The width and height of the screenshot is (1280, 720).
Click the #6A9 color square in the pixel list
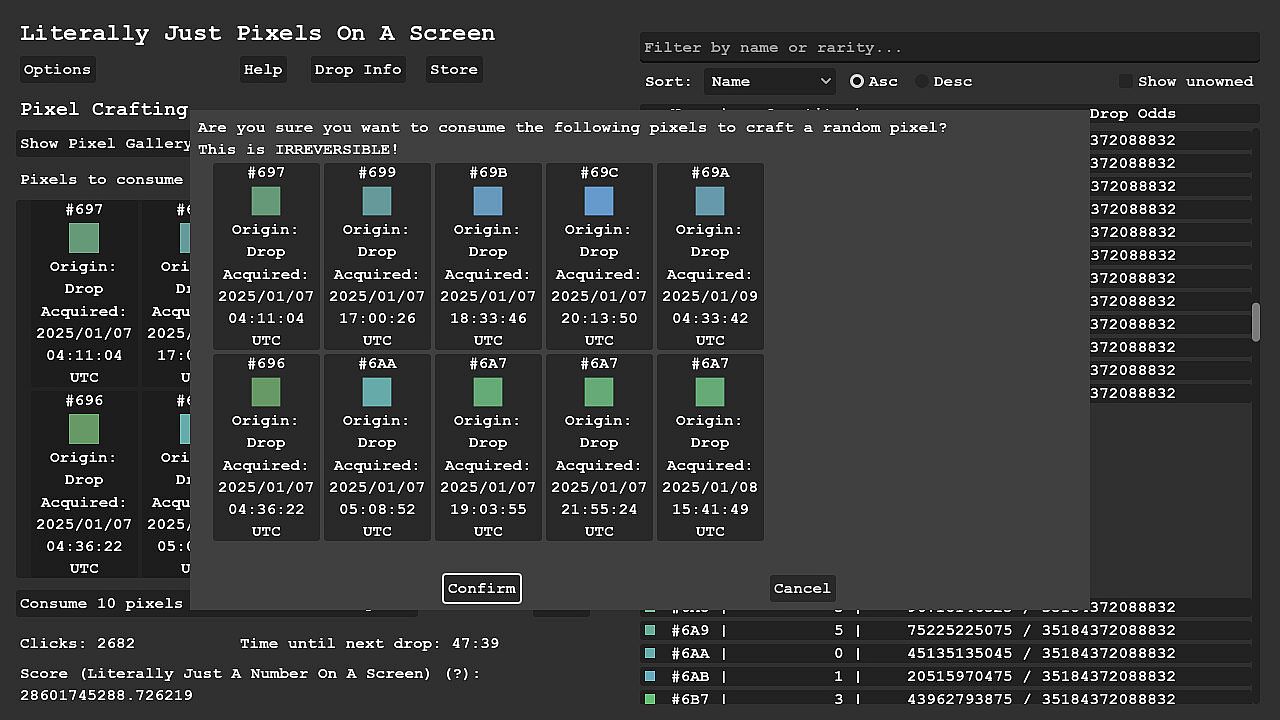click(x=650, y=631)
